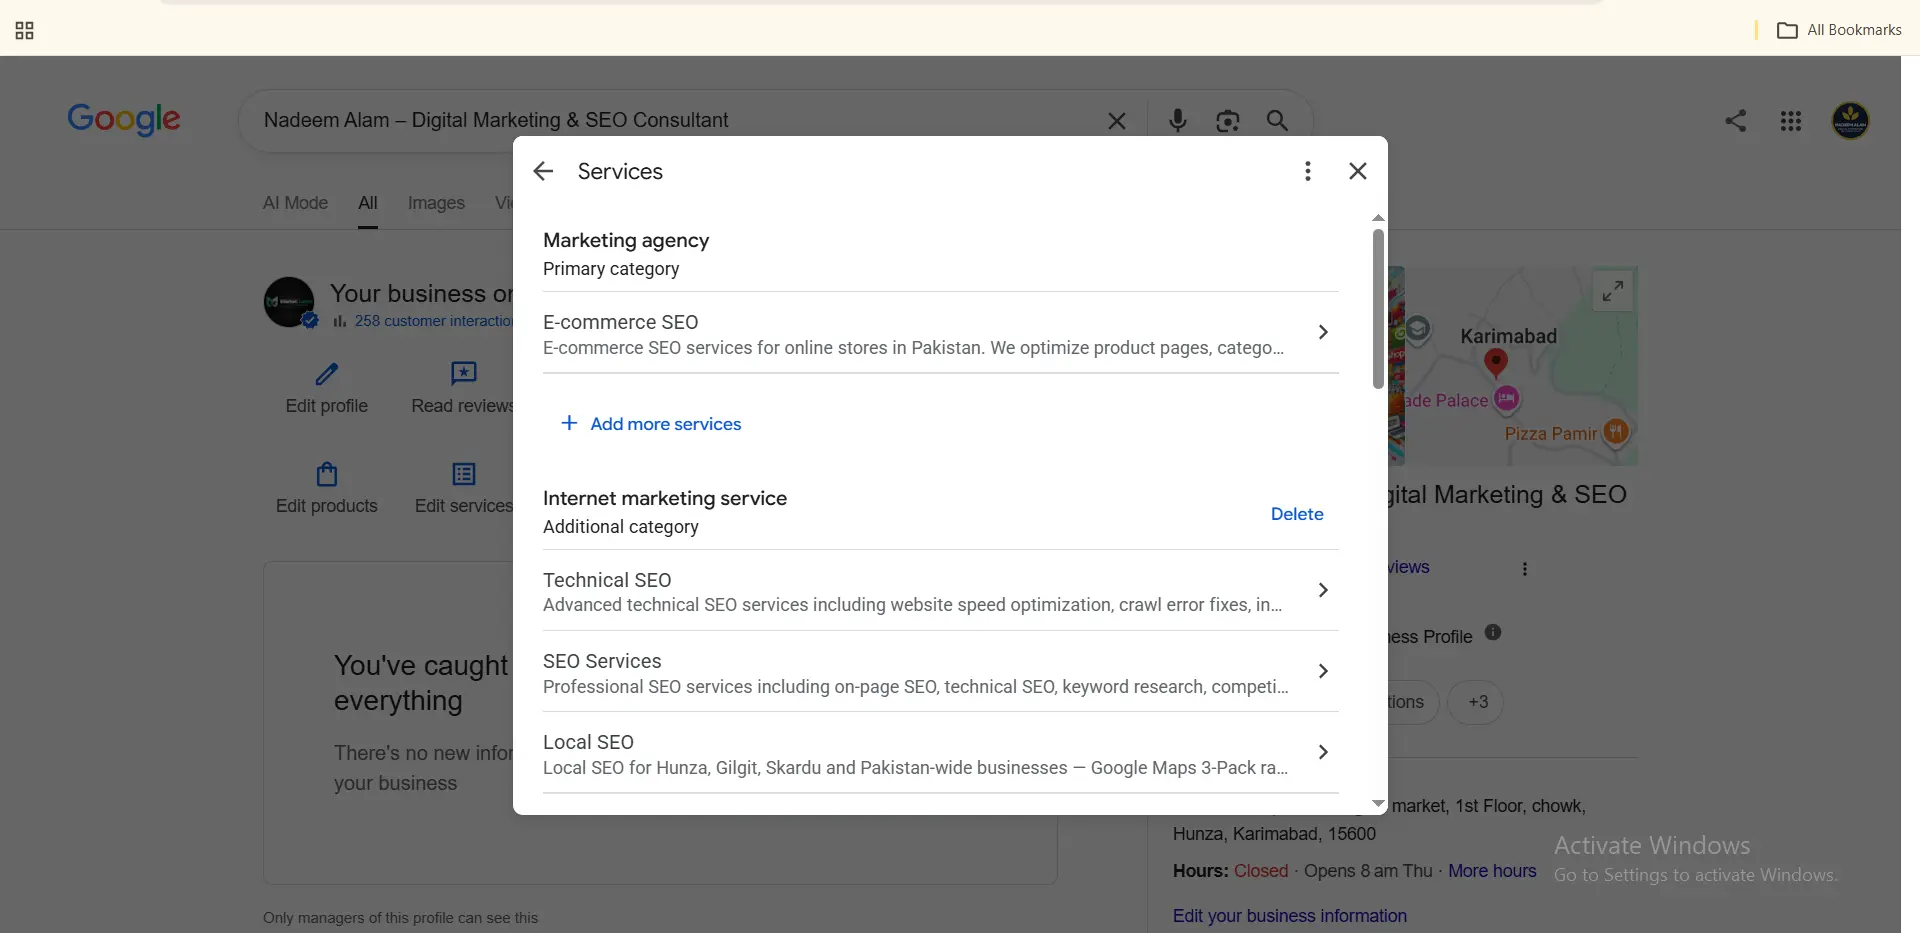The width and height of the screenshot is (1920, 933).
Task: Click the Karimabad red map pin
Action: pyautogui.click(x=1496, y=362)
